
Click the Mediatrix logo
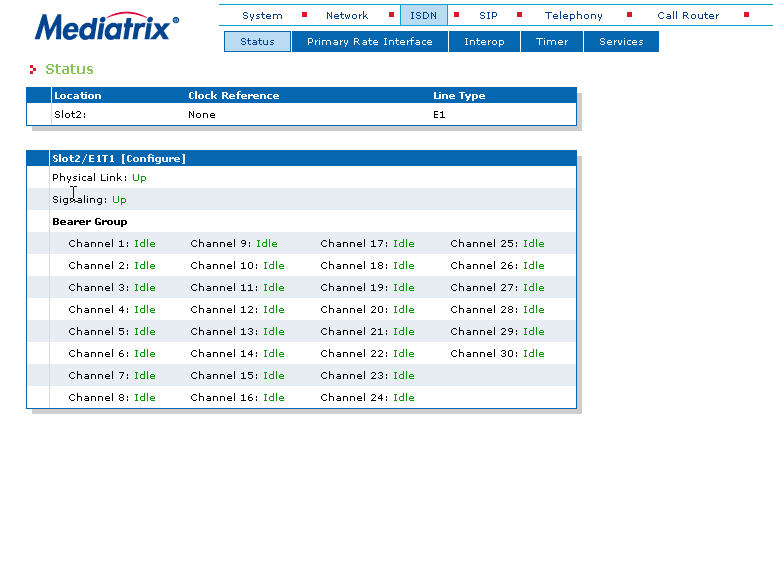(106, 27)
